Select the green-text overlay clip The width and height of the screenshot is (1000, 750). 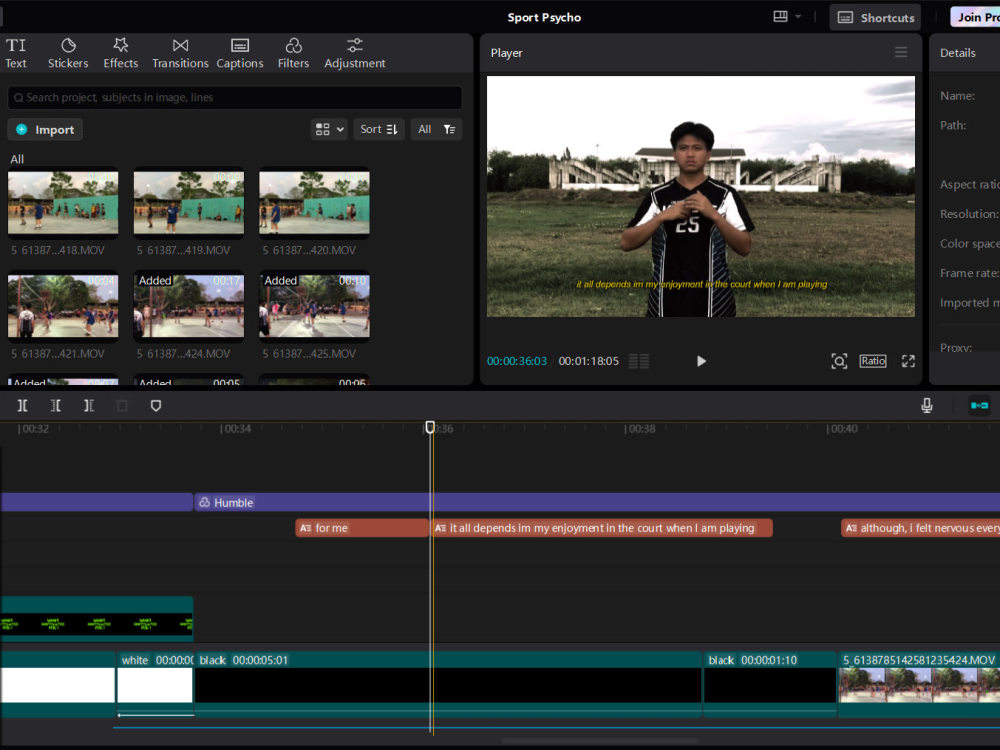pos(96,619)
